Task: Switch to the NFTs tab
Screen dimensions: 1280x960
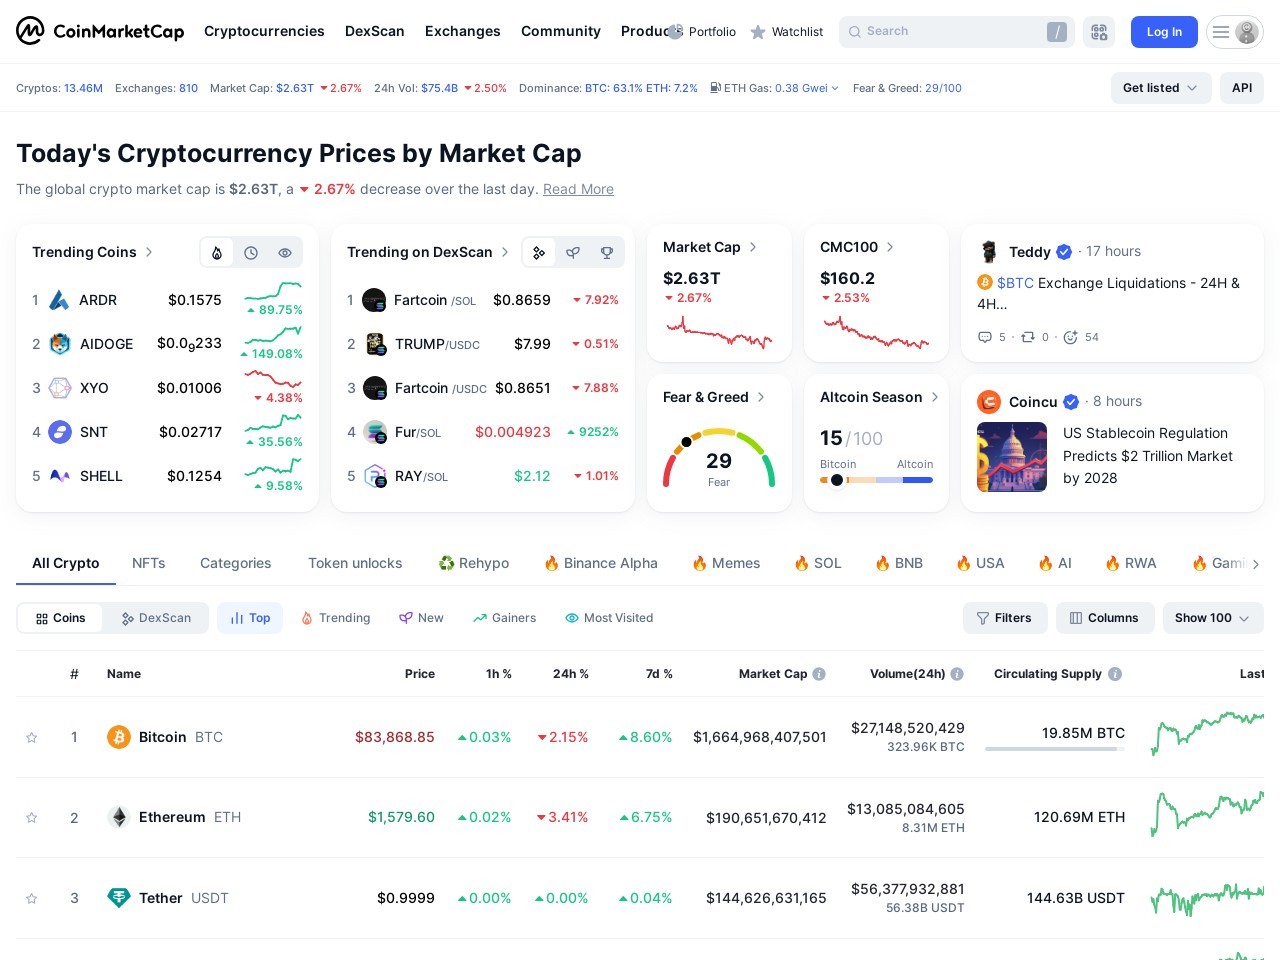Action: point(148,563)
